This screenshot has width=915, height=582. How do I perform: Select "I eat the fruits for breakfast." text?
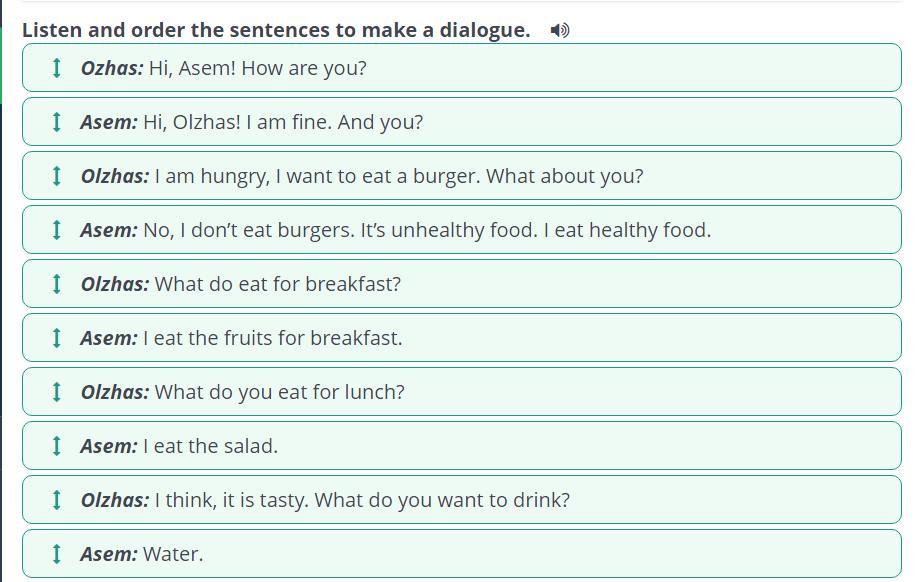(x=272, y=338)
